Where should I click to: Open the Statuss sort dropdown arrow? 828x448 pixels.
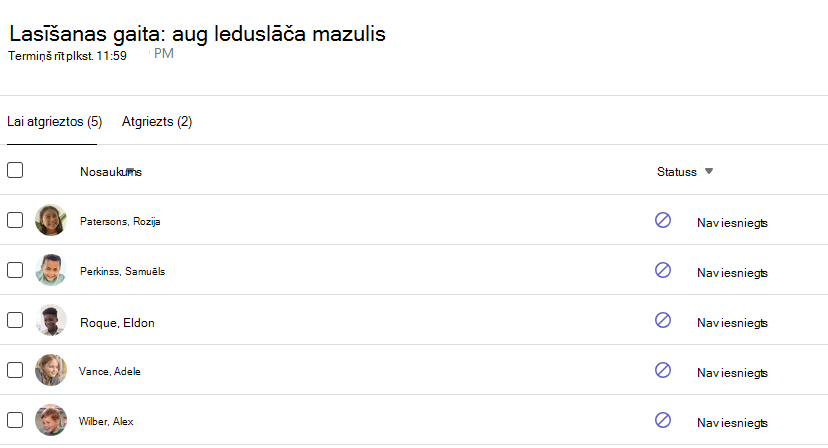point(709,171)
